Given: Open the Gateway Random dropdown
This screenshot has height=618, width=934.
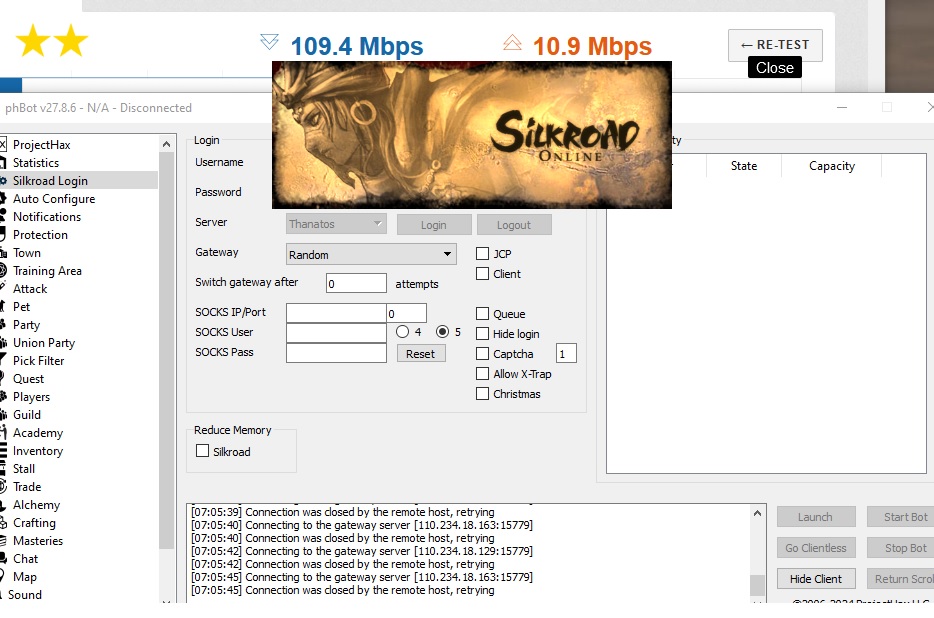Looking at the screenshot, I should 371,255.
